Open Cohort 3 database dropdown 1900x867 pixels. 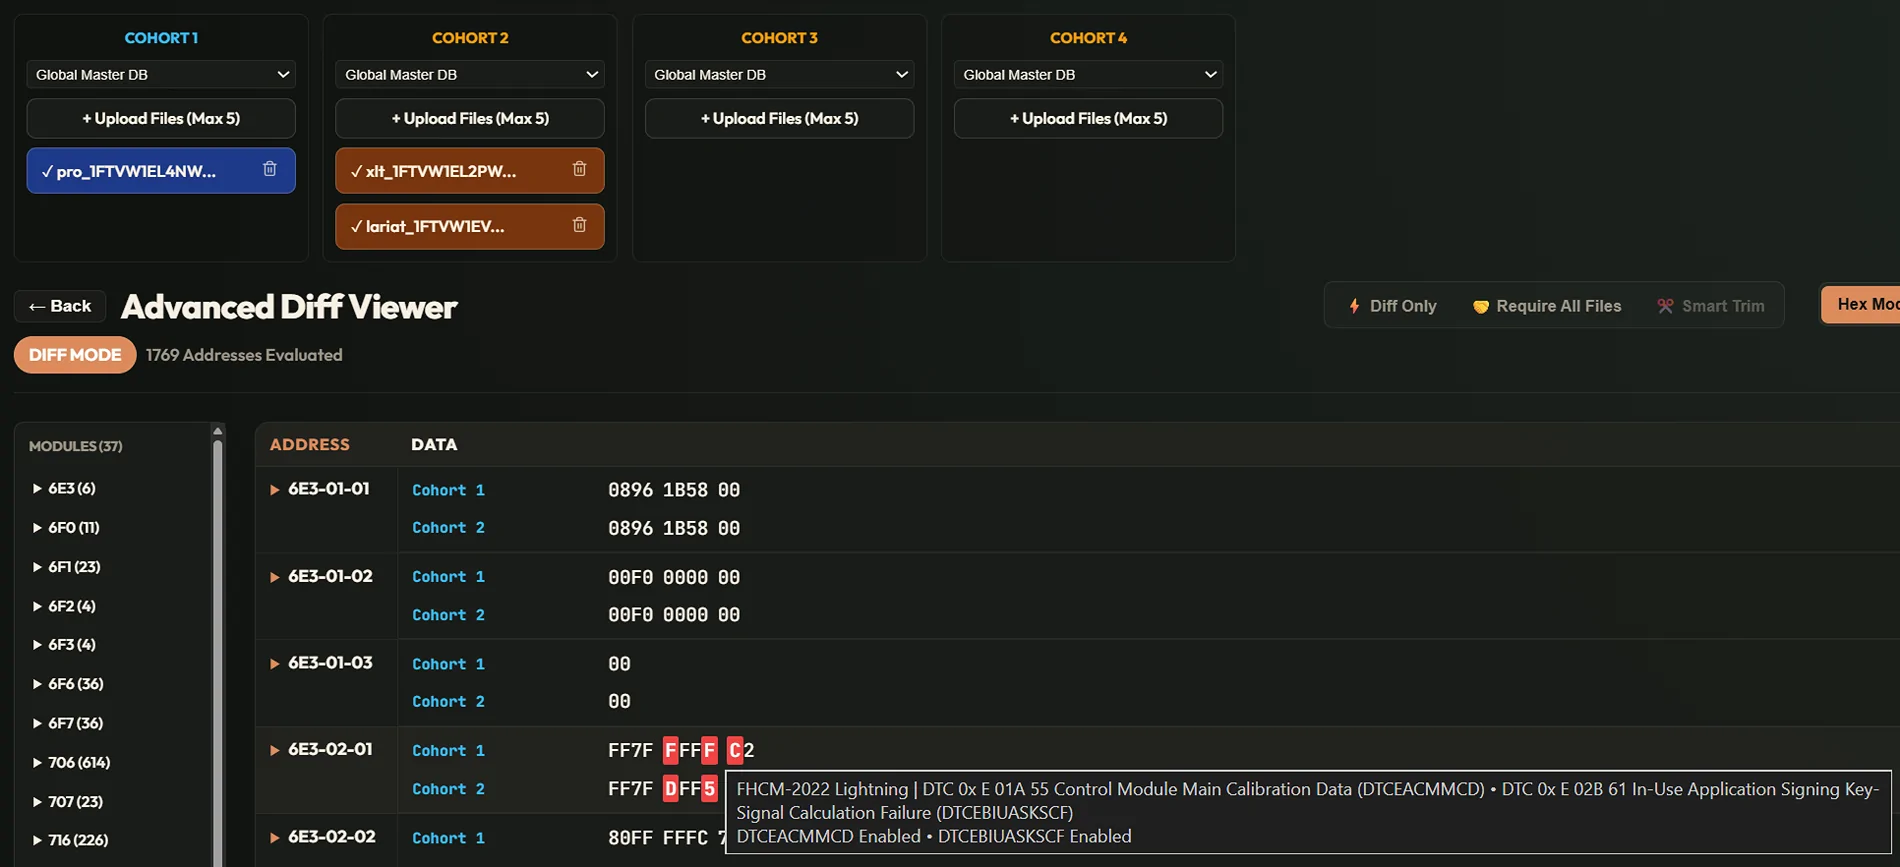tap(779, 74)
